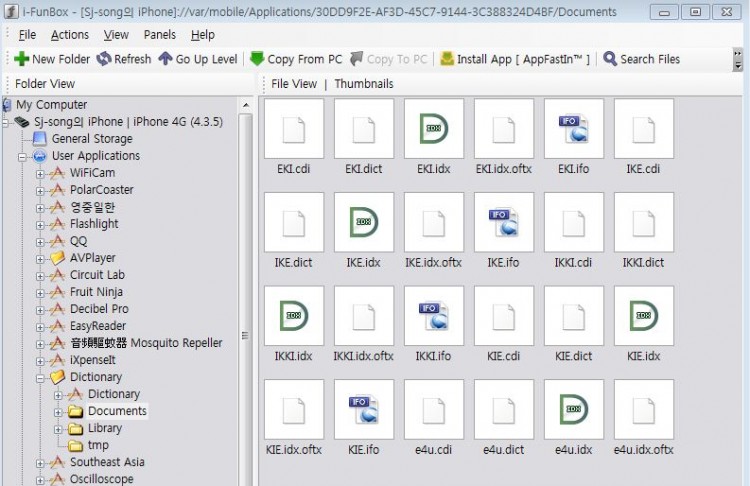Expand the Library folder node
The image size is (750, 486).
click(x=58, y=428)
